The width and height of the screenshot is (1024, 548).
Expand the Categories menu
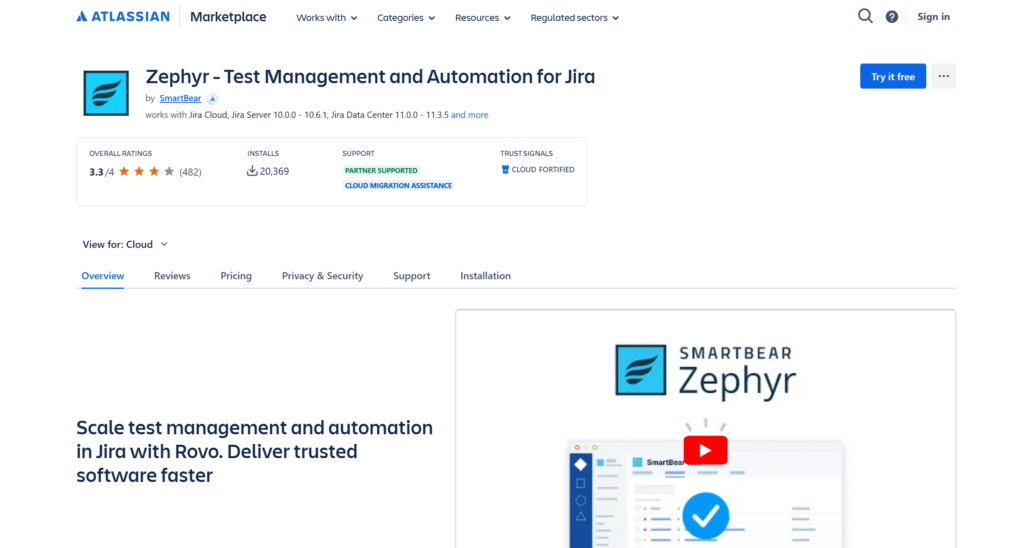pos(406,18)
